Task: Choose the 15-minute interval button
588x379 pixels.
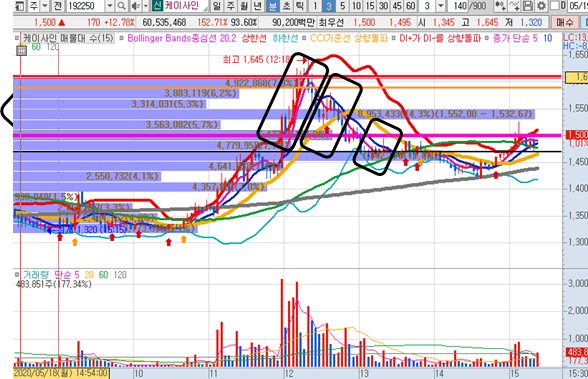Action: click(370, 6)
